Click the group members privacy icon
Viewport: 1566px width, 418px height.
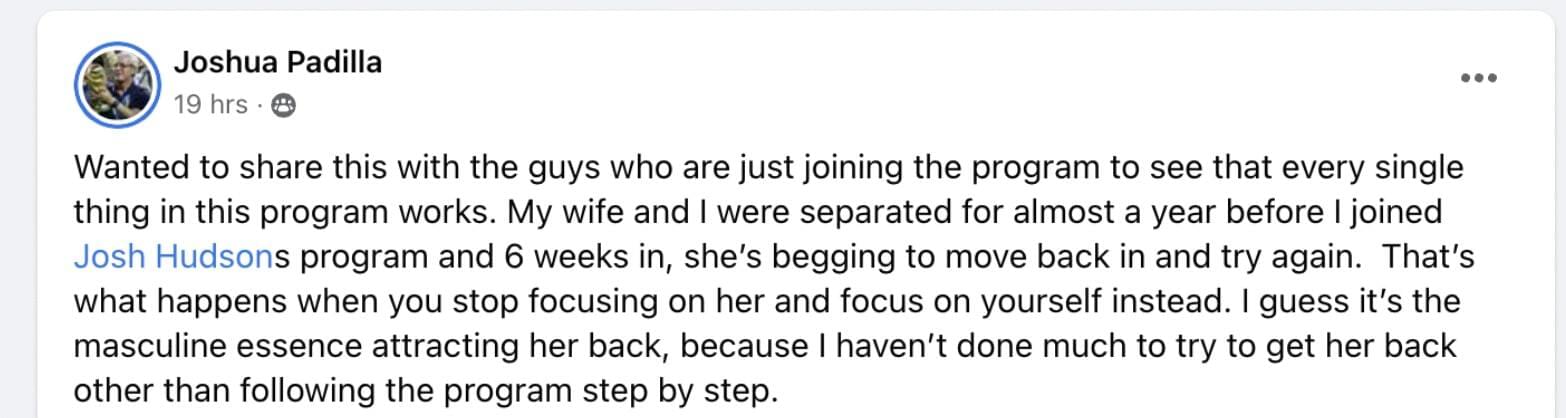[284, 105]
